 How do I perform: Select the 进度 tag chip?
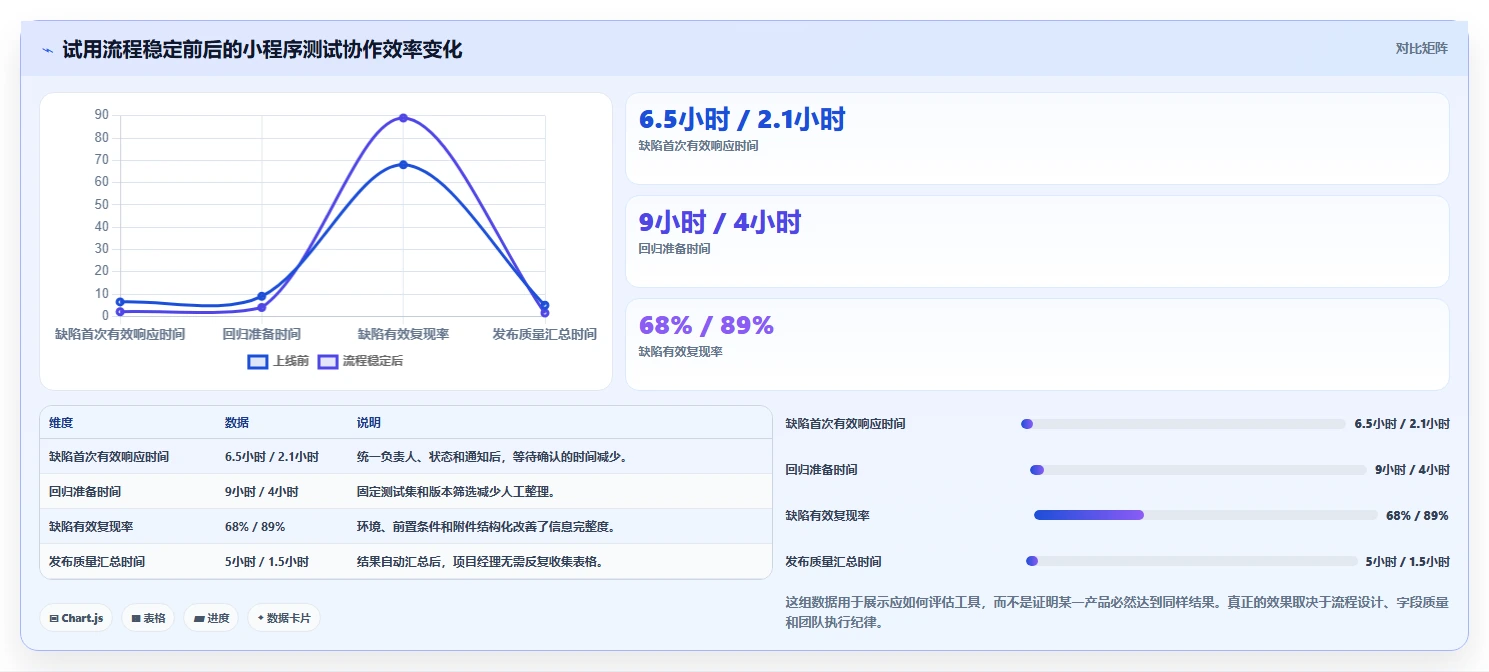[212, 618]
